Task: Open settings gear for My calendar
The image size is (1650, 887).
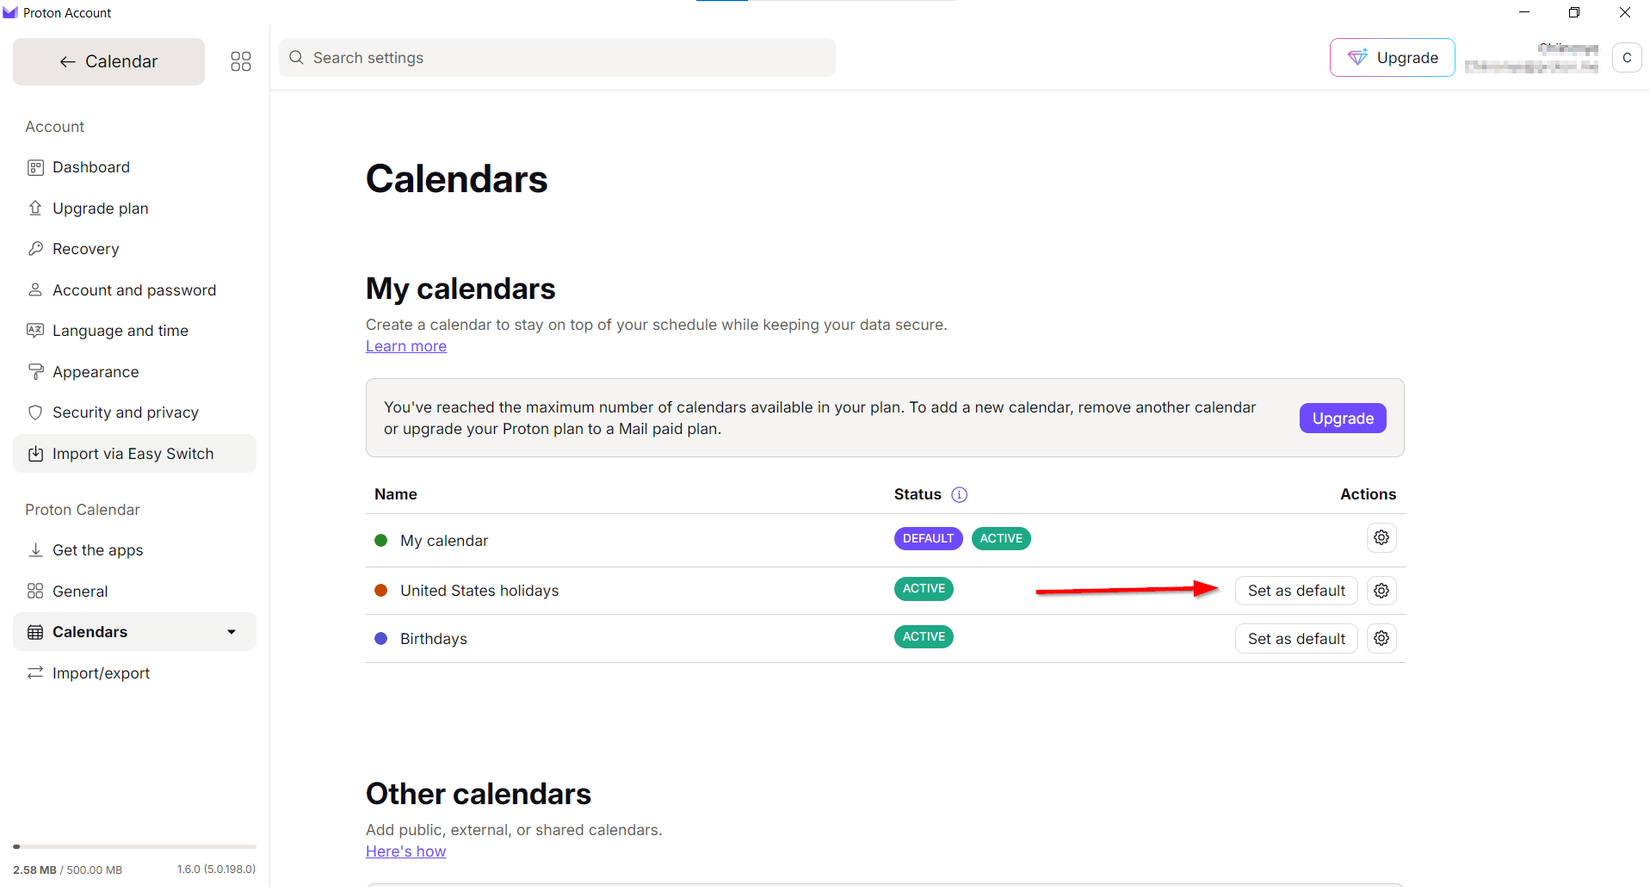Action: click(x=1381, y=537)
